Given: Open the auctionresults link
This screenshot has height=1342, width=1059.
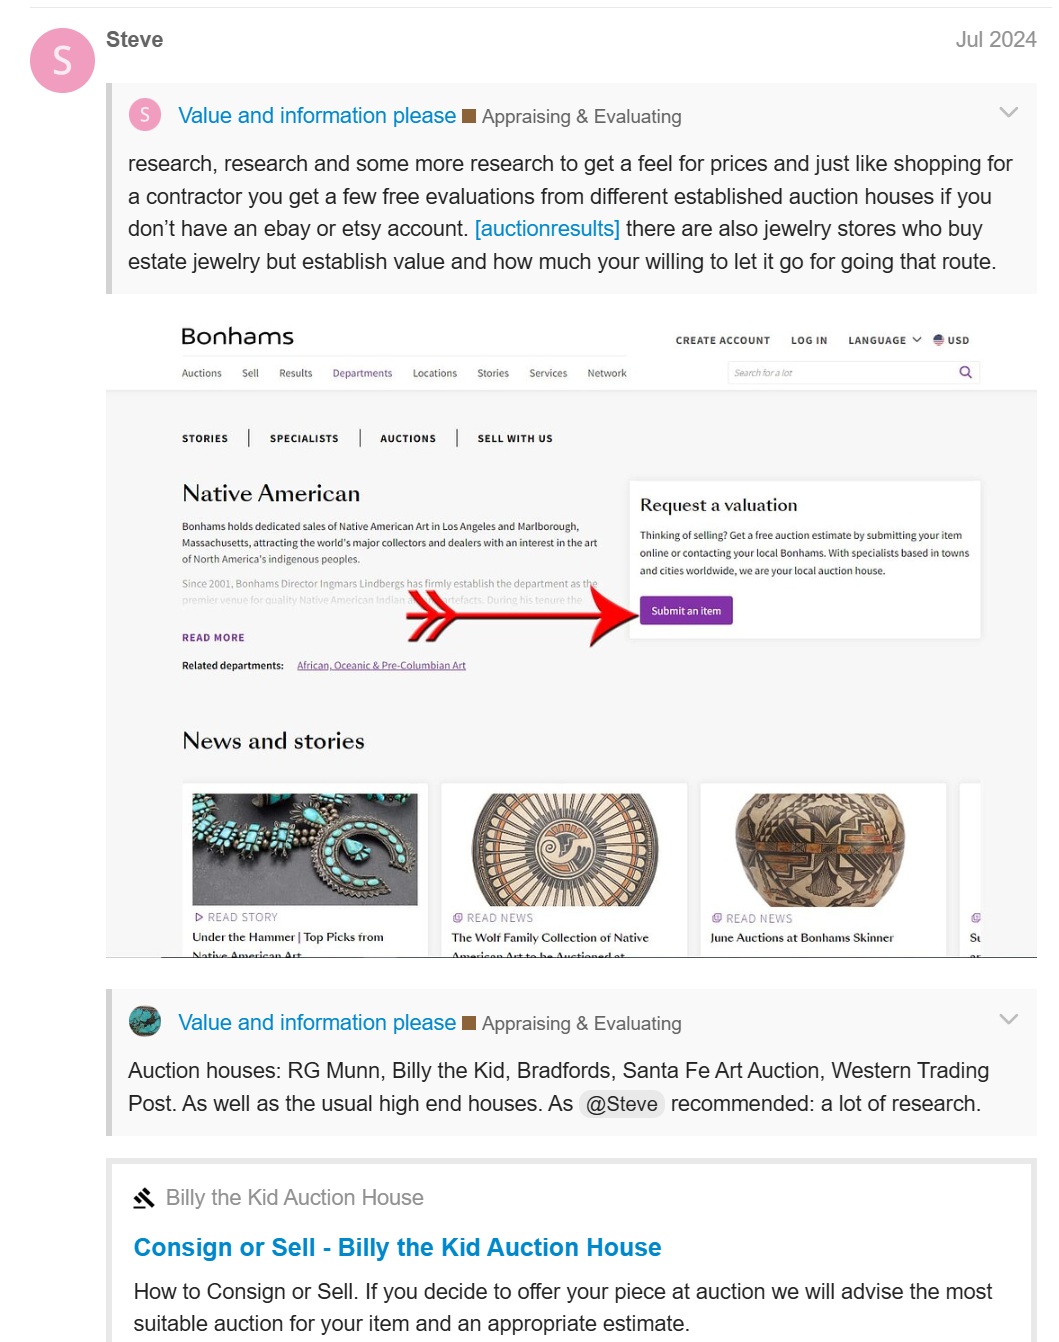Looking at the screenshot, I should click(x=547, y=229).
